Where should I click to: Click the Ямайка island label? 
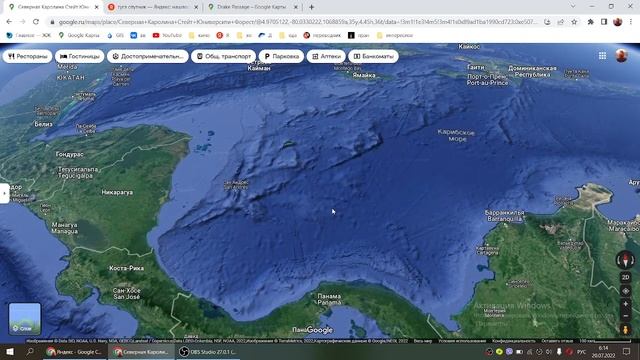364,75
